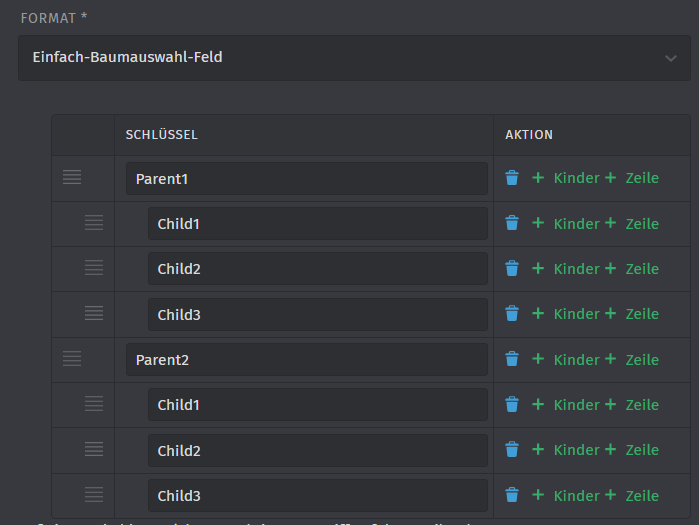Click drag handle of Child2 under Parent2
699x525 pixels.
click(94, 449)
